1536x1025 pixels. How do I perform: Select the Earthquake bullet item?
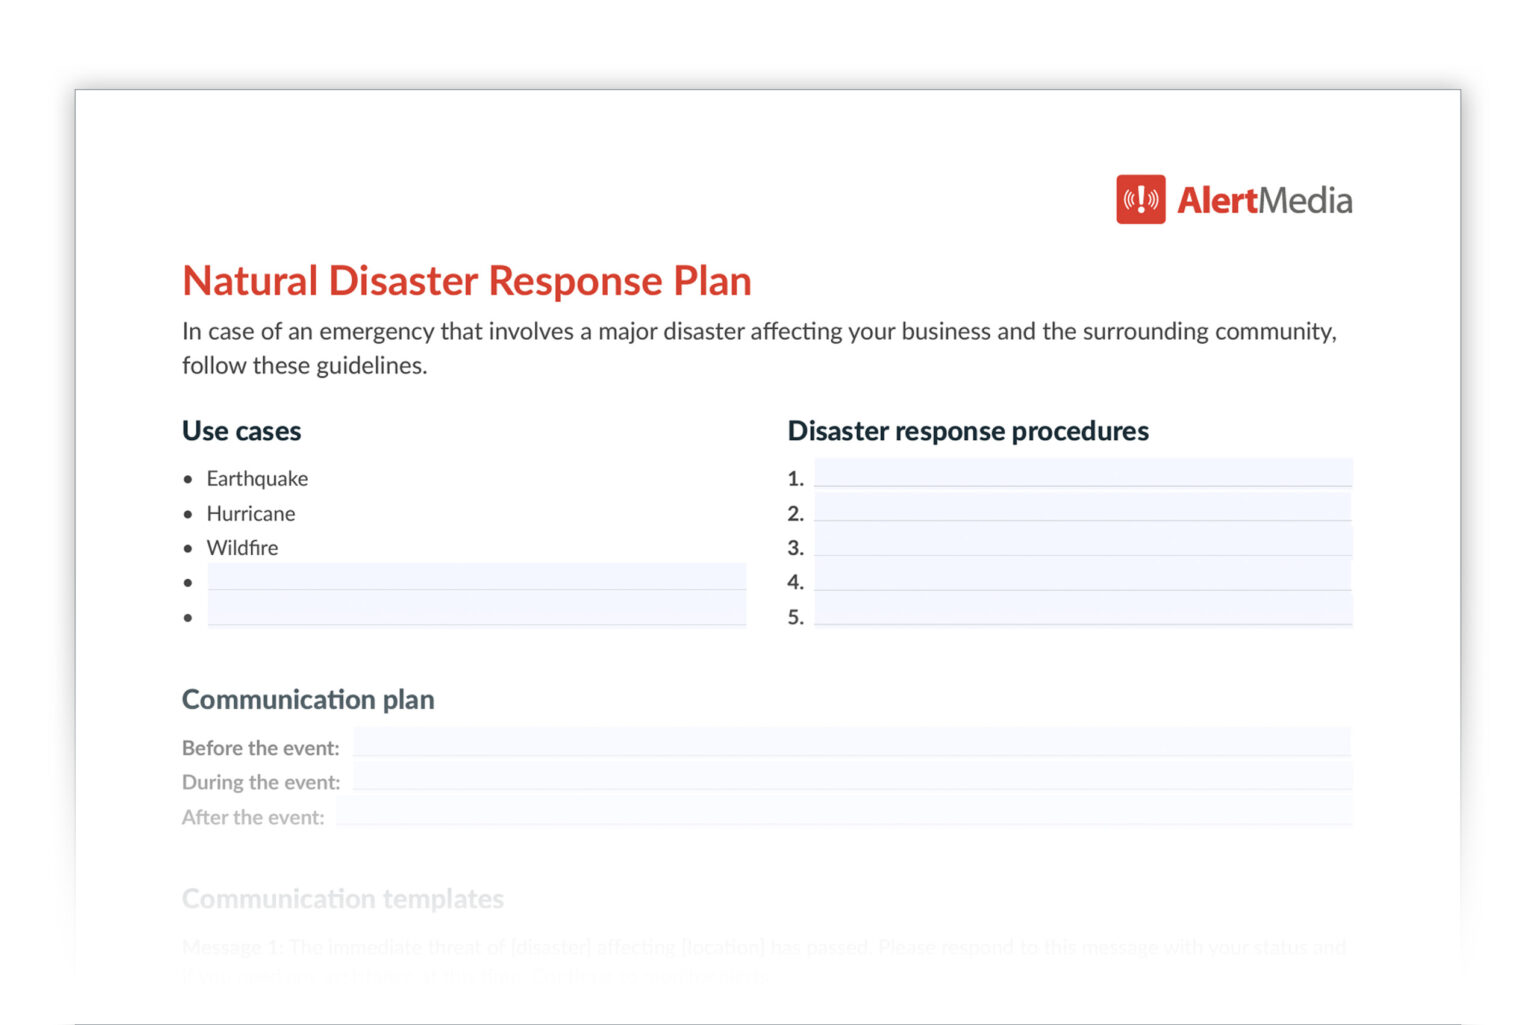tap(257, 479)
